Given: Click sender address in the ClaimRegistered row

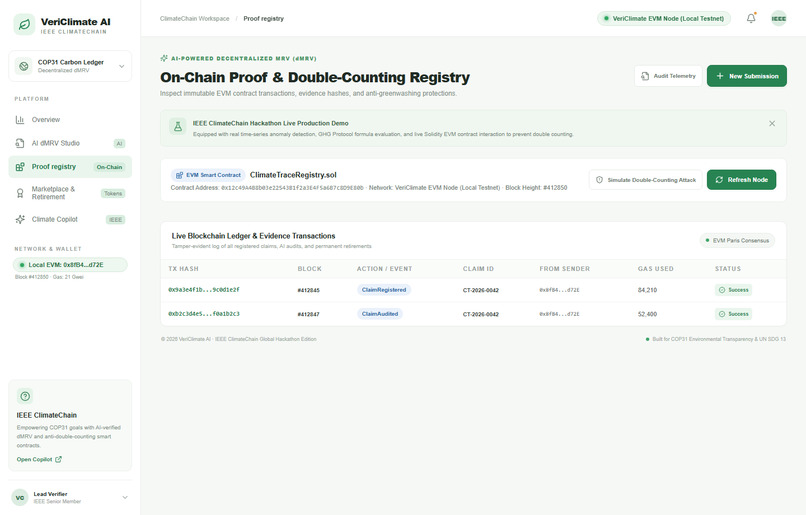Looking at the screenshot, I should (559, 290).
